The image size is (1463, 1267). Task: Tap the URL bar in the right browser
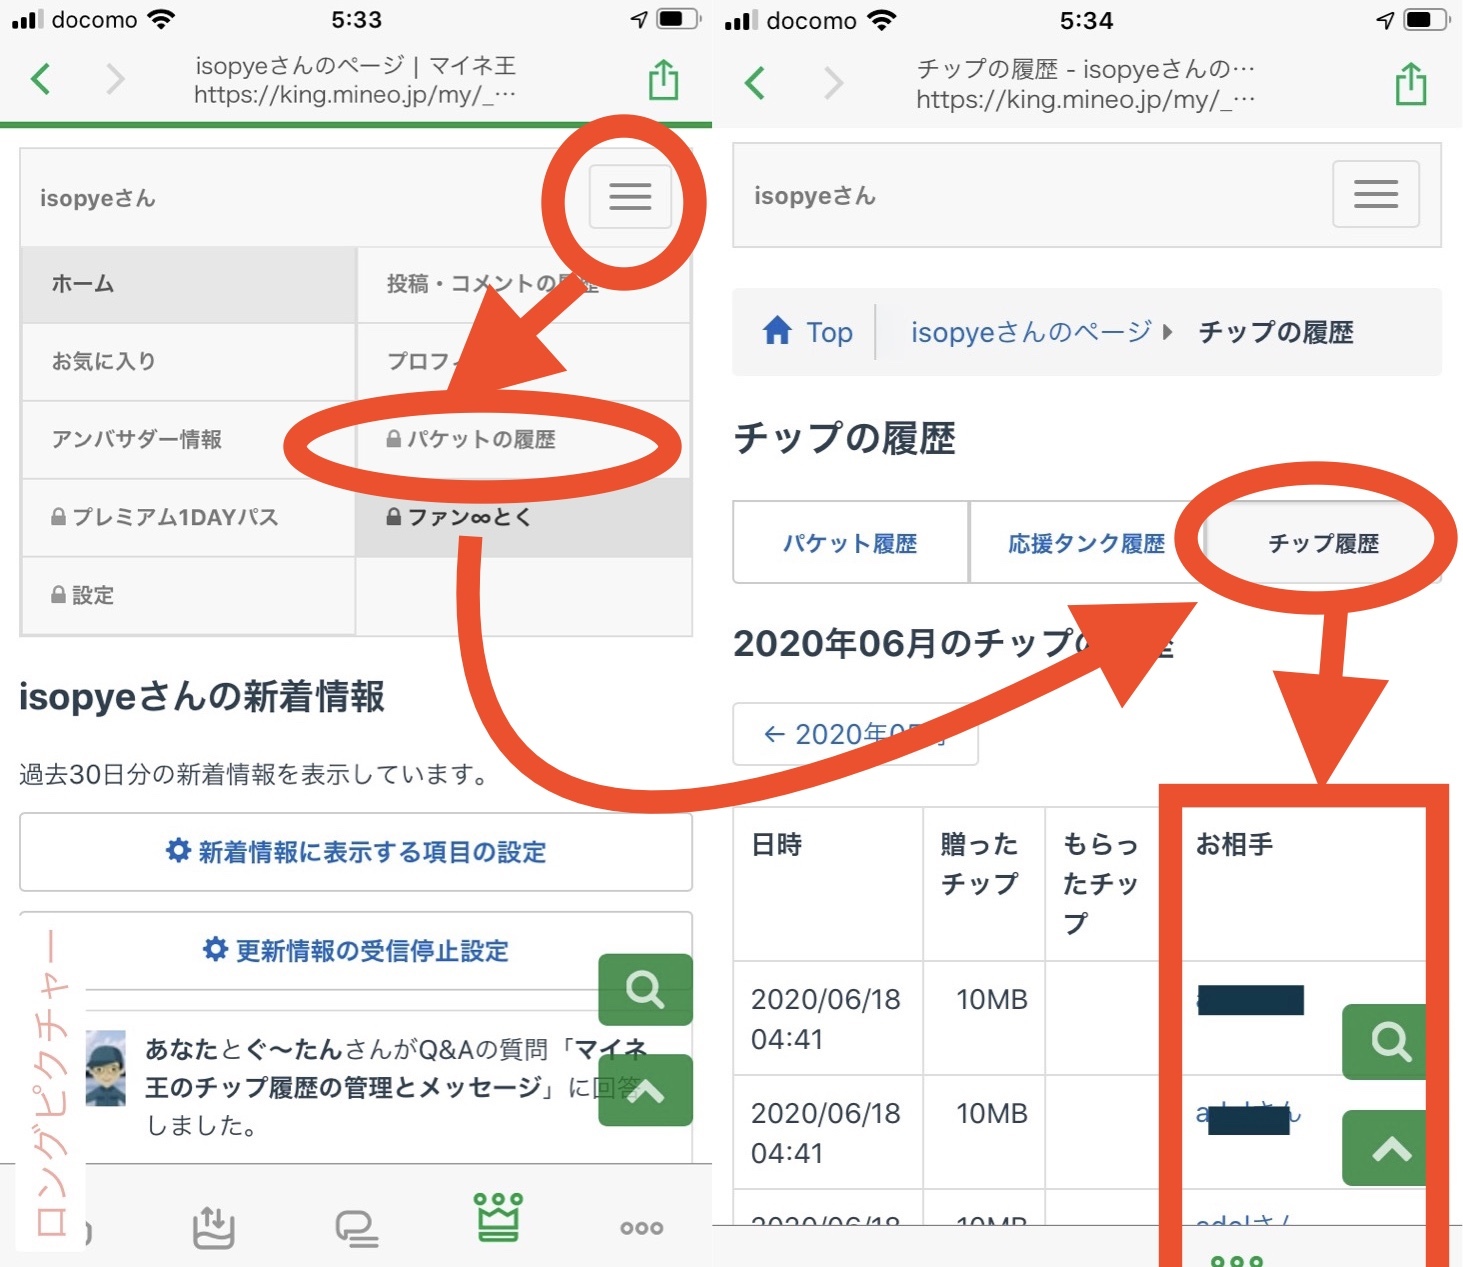click(1085, 84)
